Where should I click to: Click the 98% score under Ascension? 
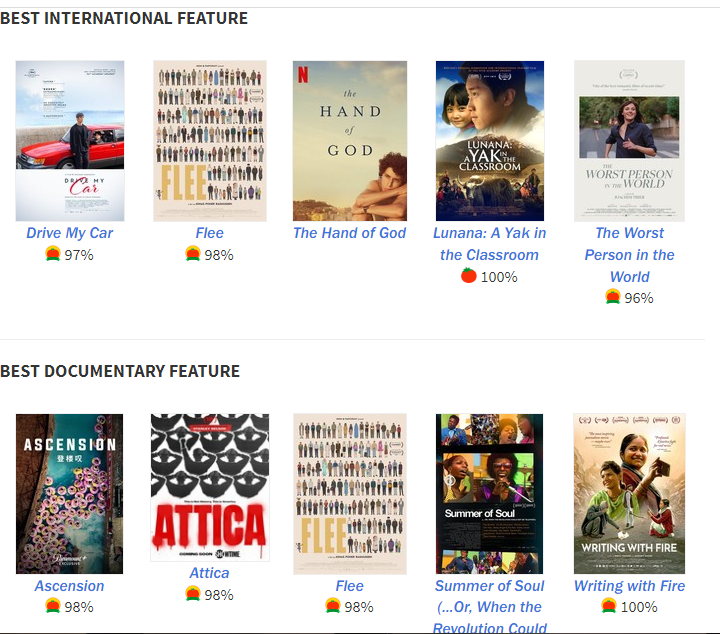click(x=79, y=607)
